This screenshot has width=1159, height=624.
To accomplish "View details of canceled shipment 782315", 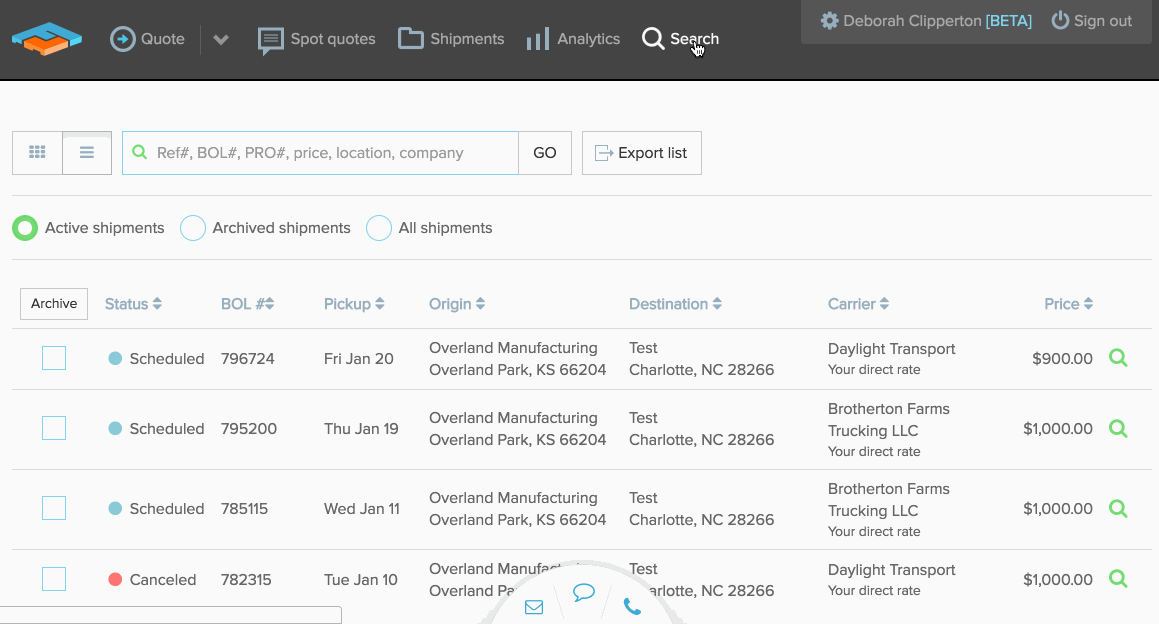I will pyautogui.click(x=1118, y=579).
